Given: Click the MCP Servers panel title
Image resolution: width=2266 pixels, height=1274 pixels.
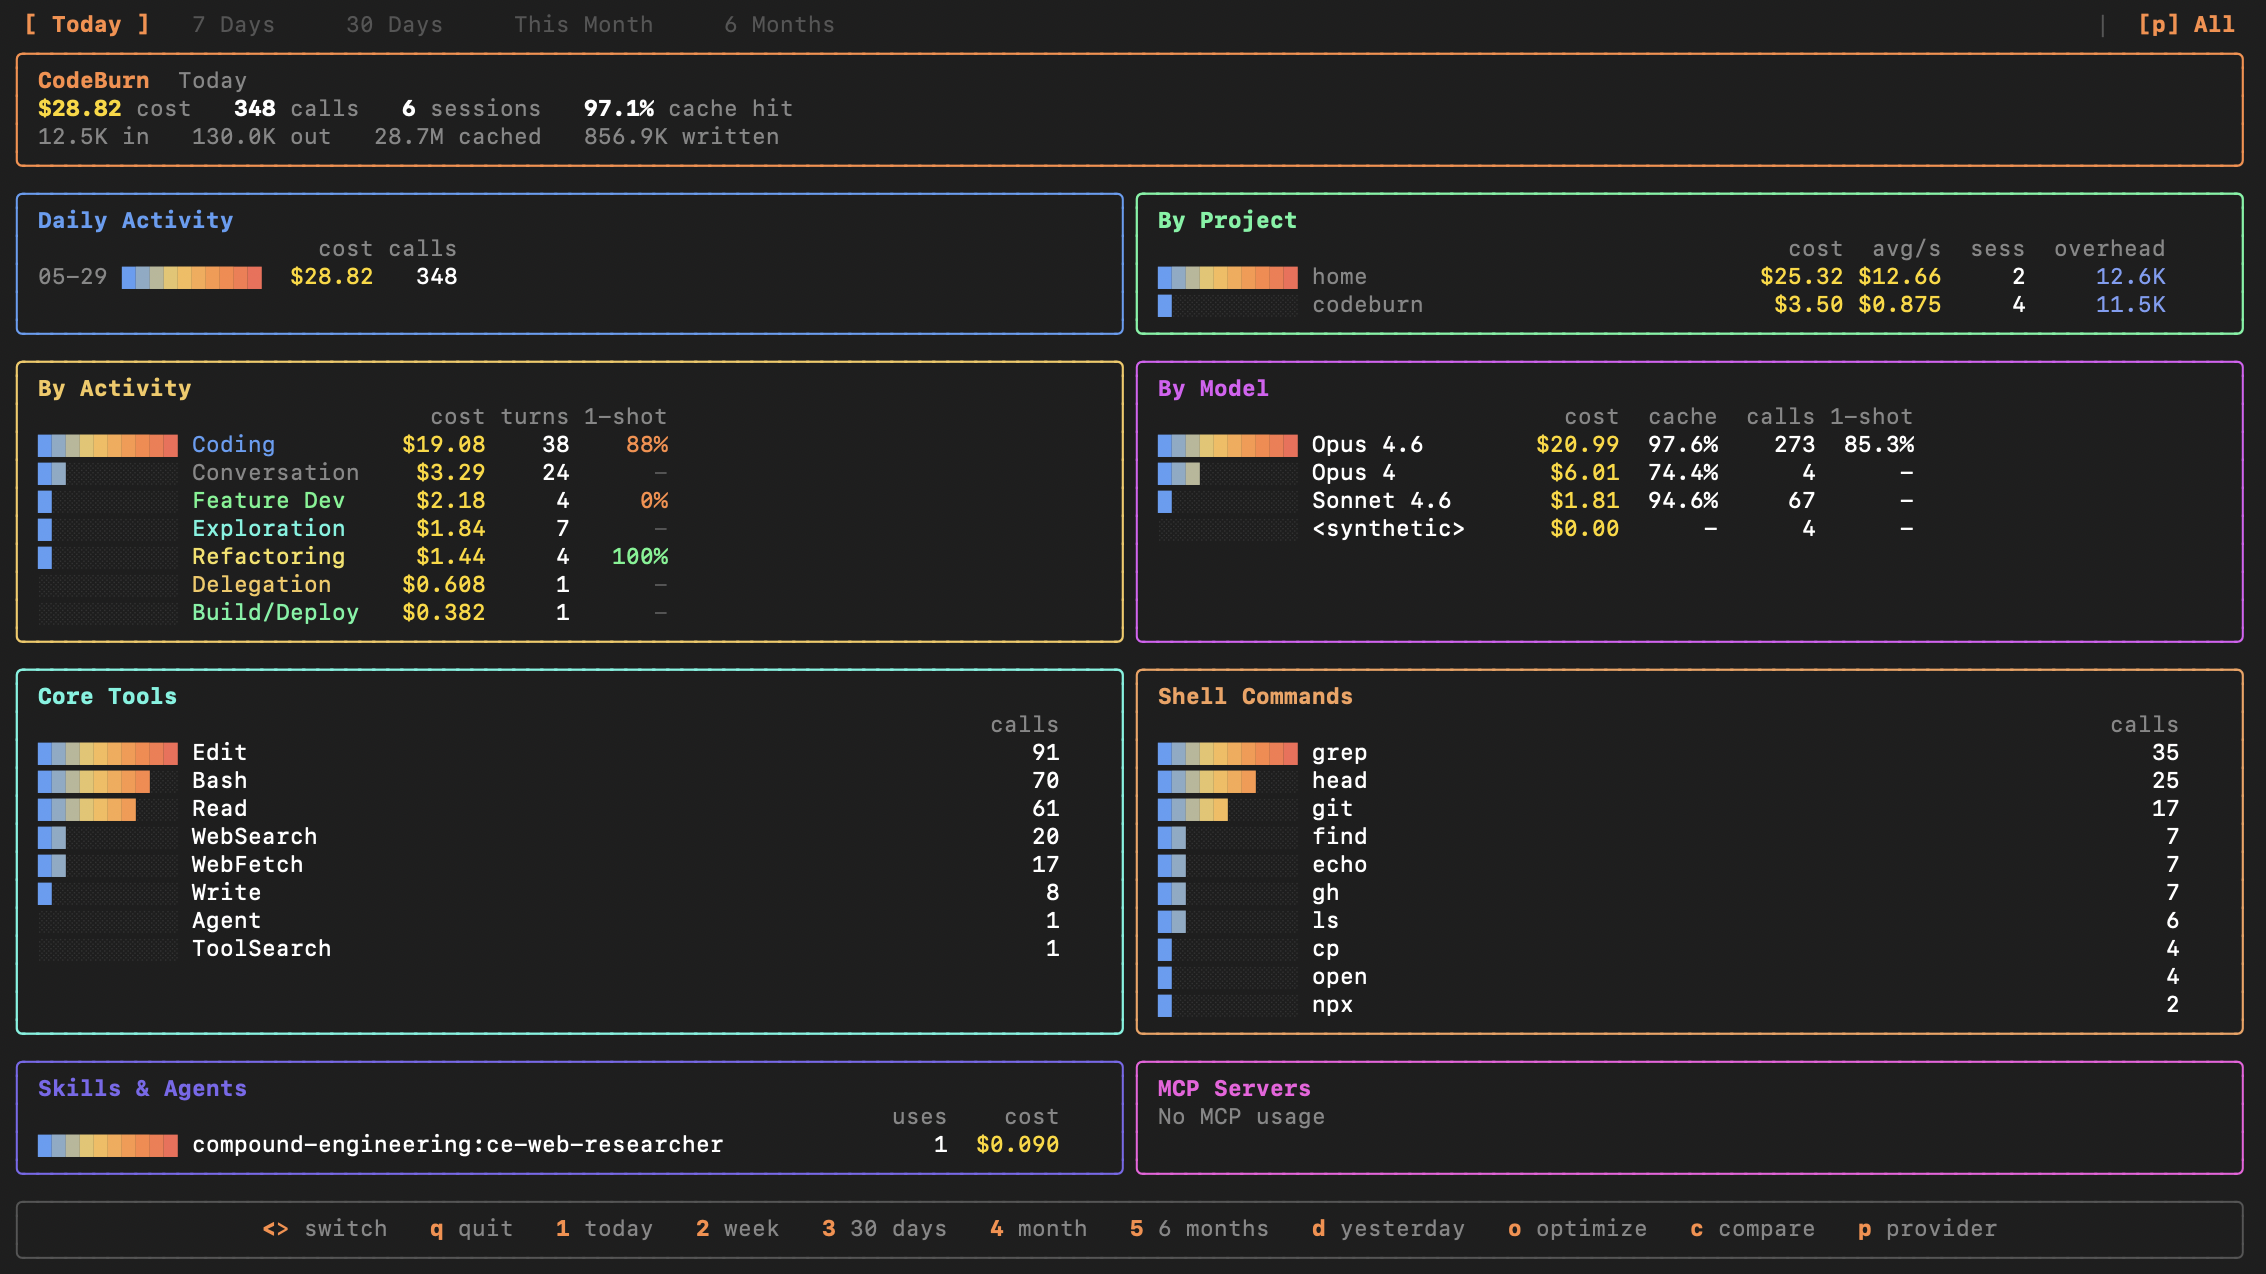Looking at the screenshot, I should point(1234,1088).
